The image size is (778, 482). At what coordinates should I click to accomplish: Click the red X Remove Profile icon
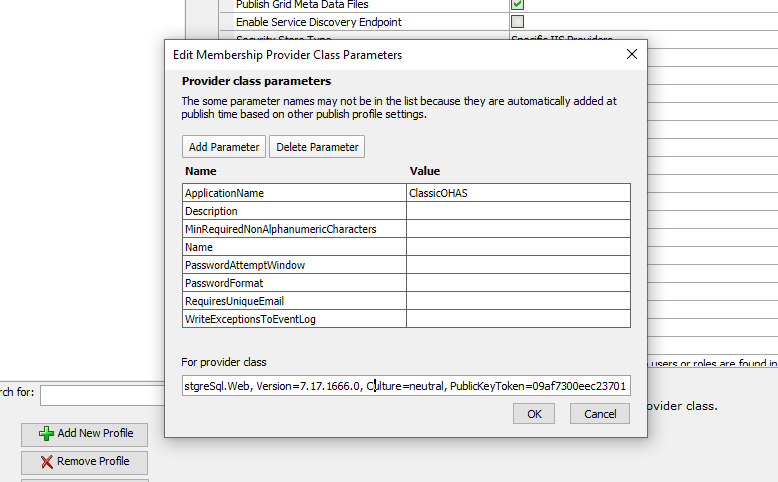click(x=47, y=462)
